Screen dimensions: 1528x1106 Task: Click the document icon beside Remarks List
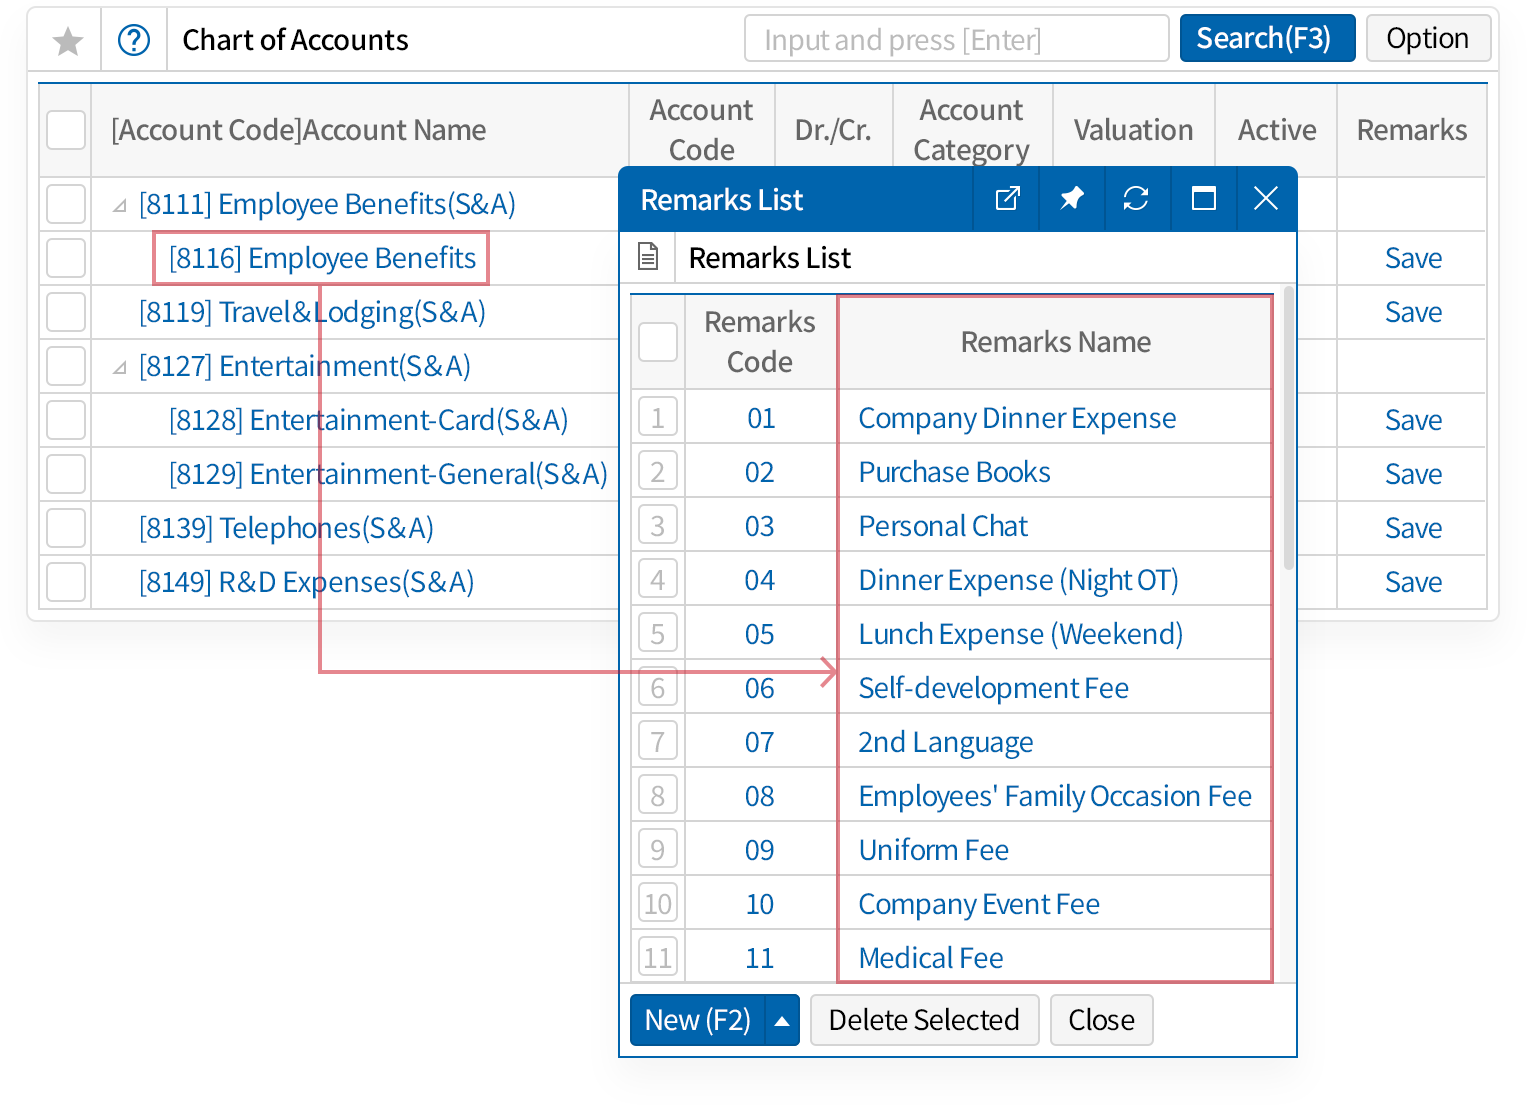(x=649, y=258)
